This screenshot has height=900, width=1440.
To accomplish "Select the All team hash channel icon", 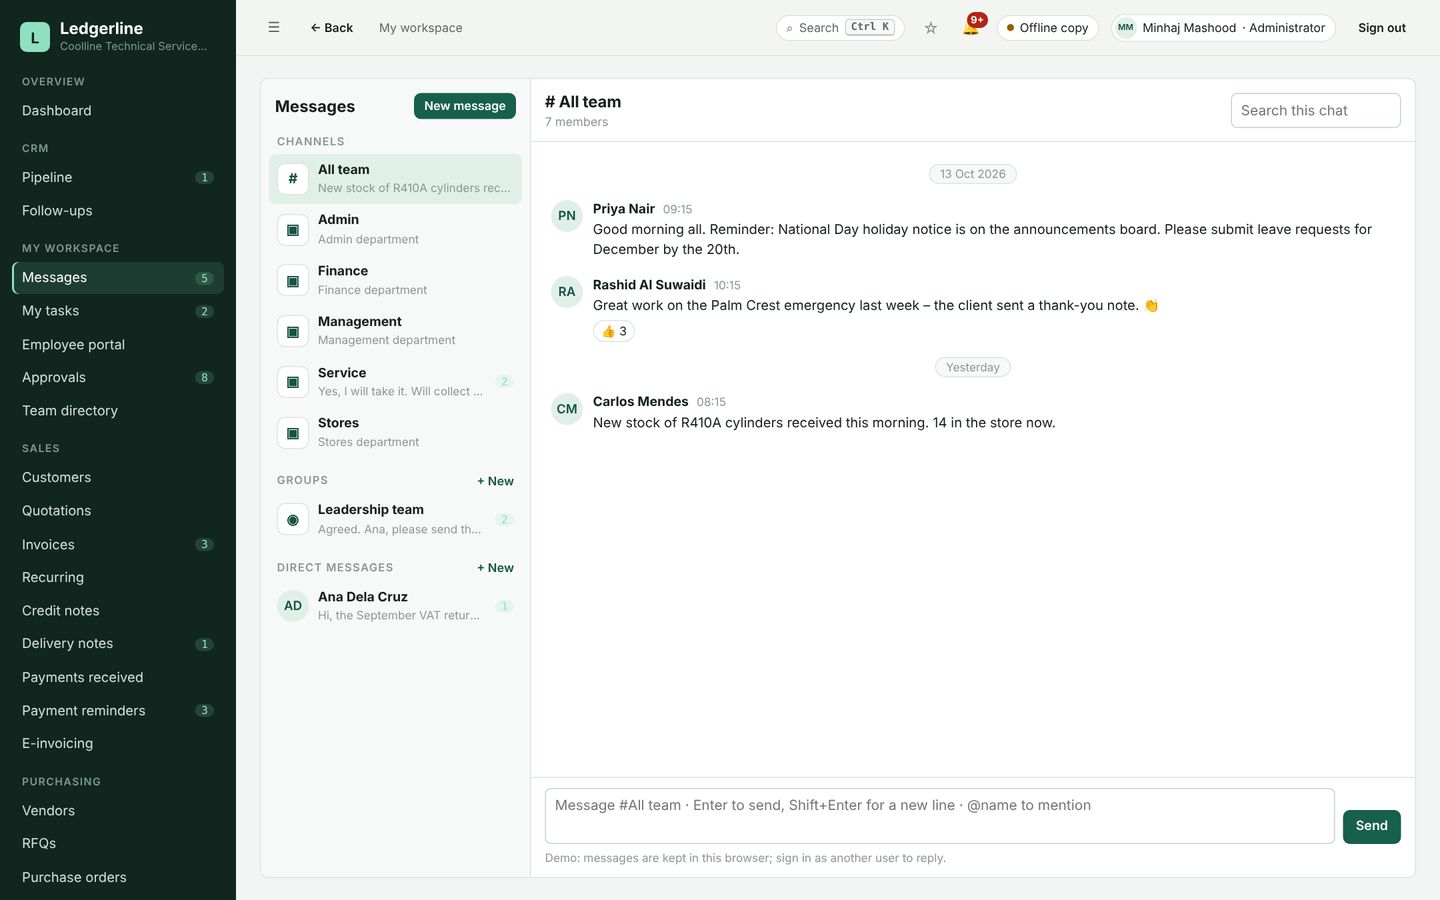I will tap(293, 179).
